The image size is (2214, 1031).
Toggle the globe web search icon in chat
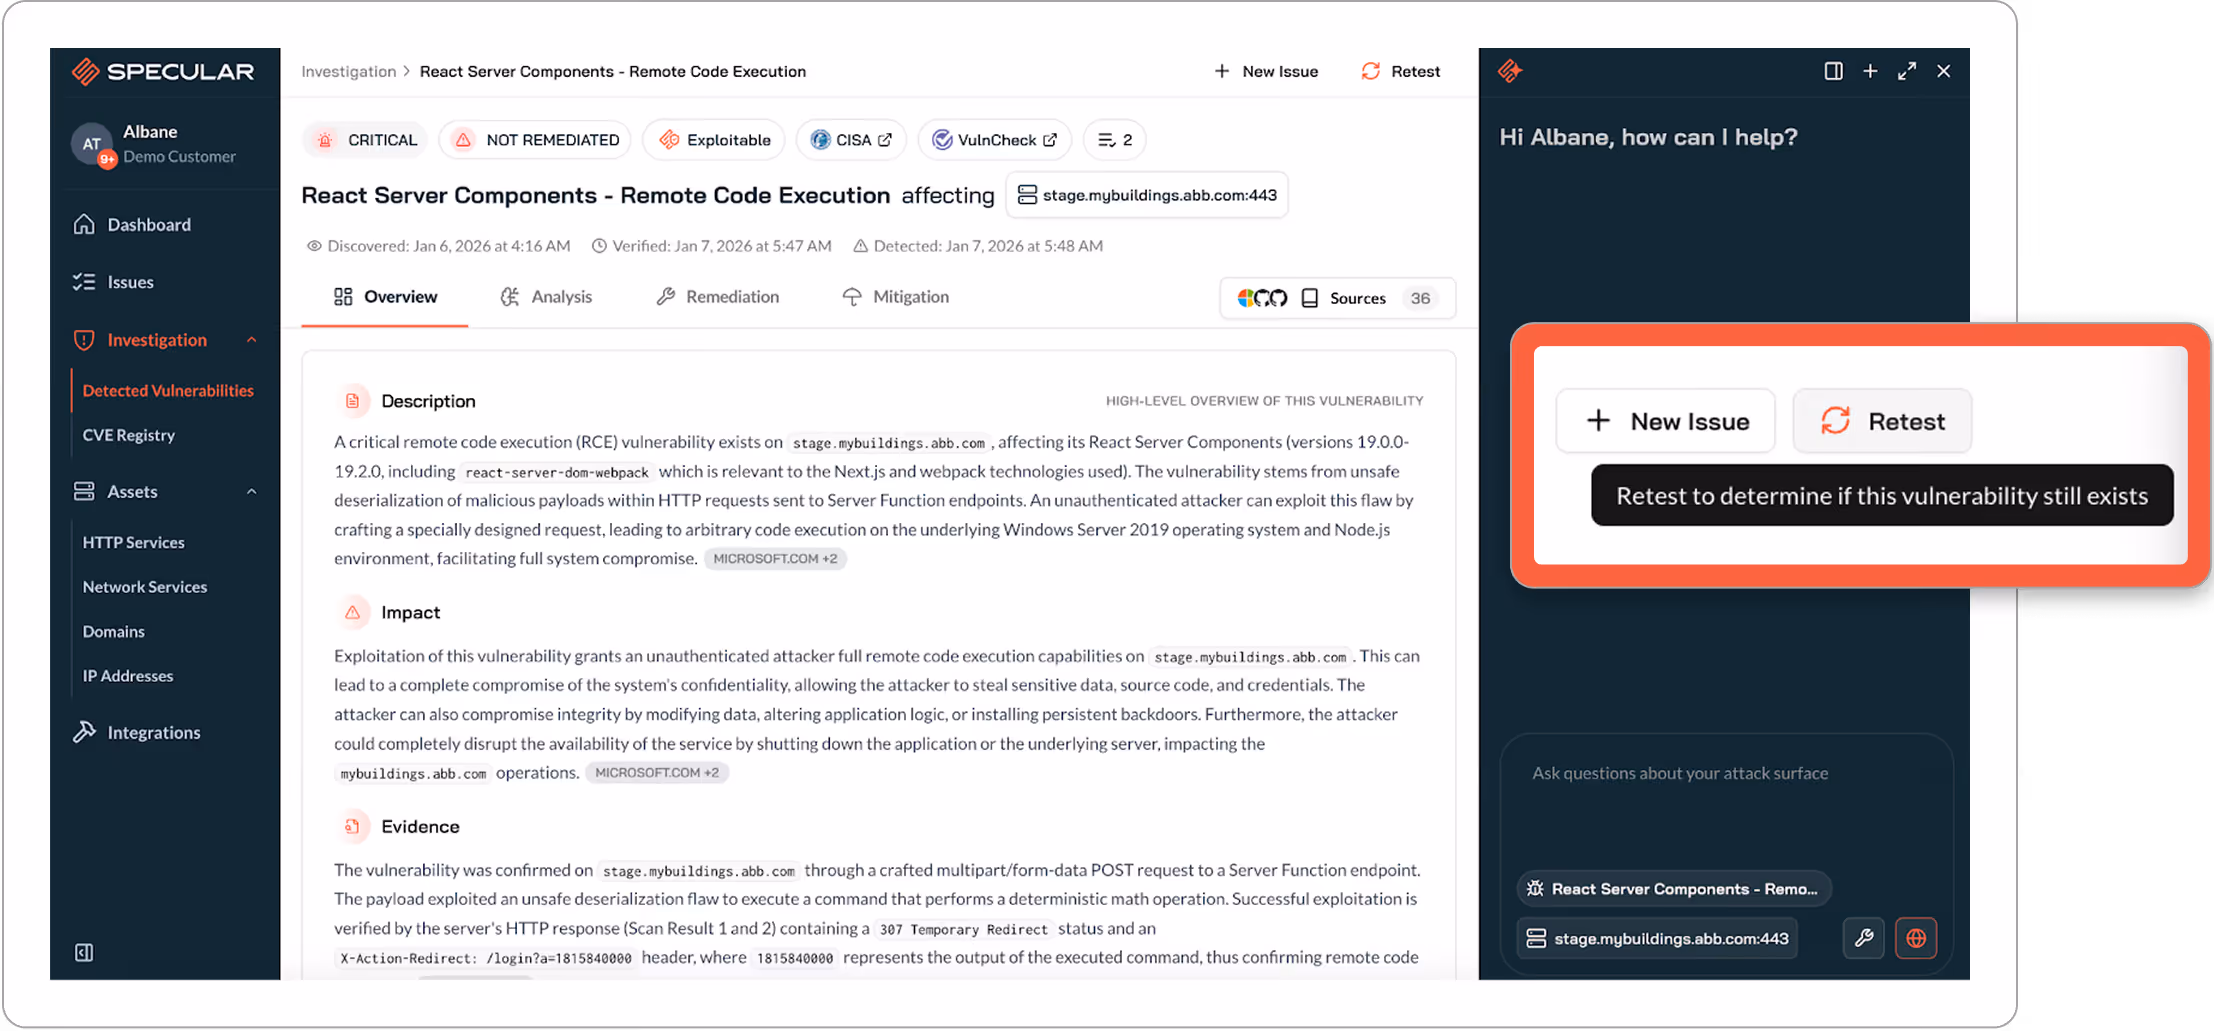point(1916,938)
